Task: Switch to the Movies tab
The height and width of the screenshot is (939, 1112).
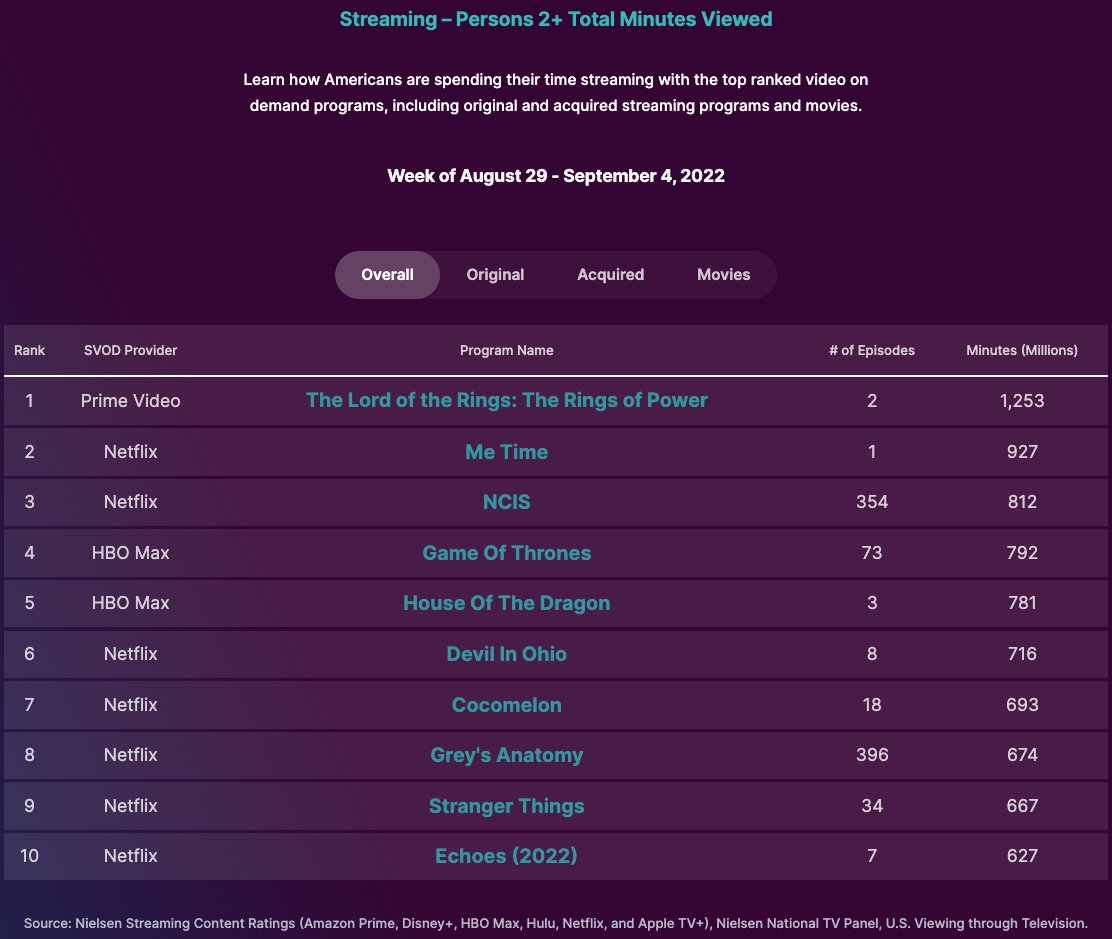Action: pos(723,274)
